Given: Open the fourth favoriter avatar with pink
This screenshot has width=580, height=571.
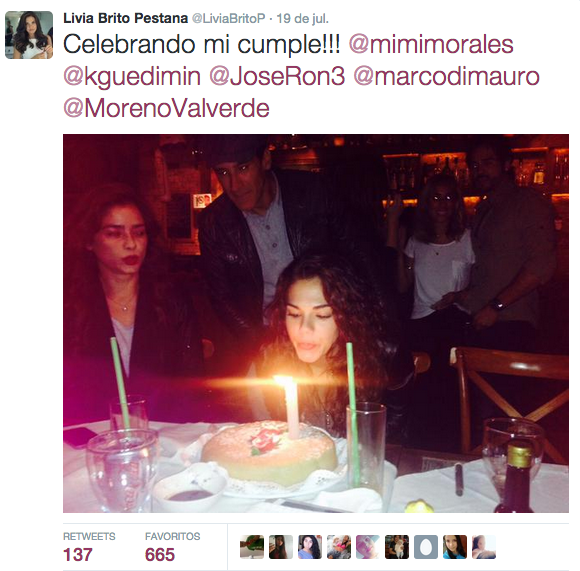Looking at the screenshot, I should 339,547.
